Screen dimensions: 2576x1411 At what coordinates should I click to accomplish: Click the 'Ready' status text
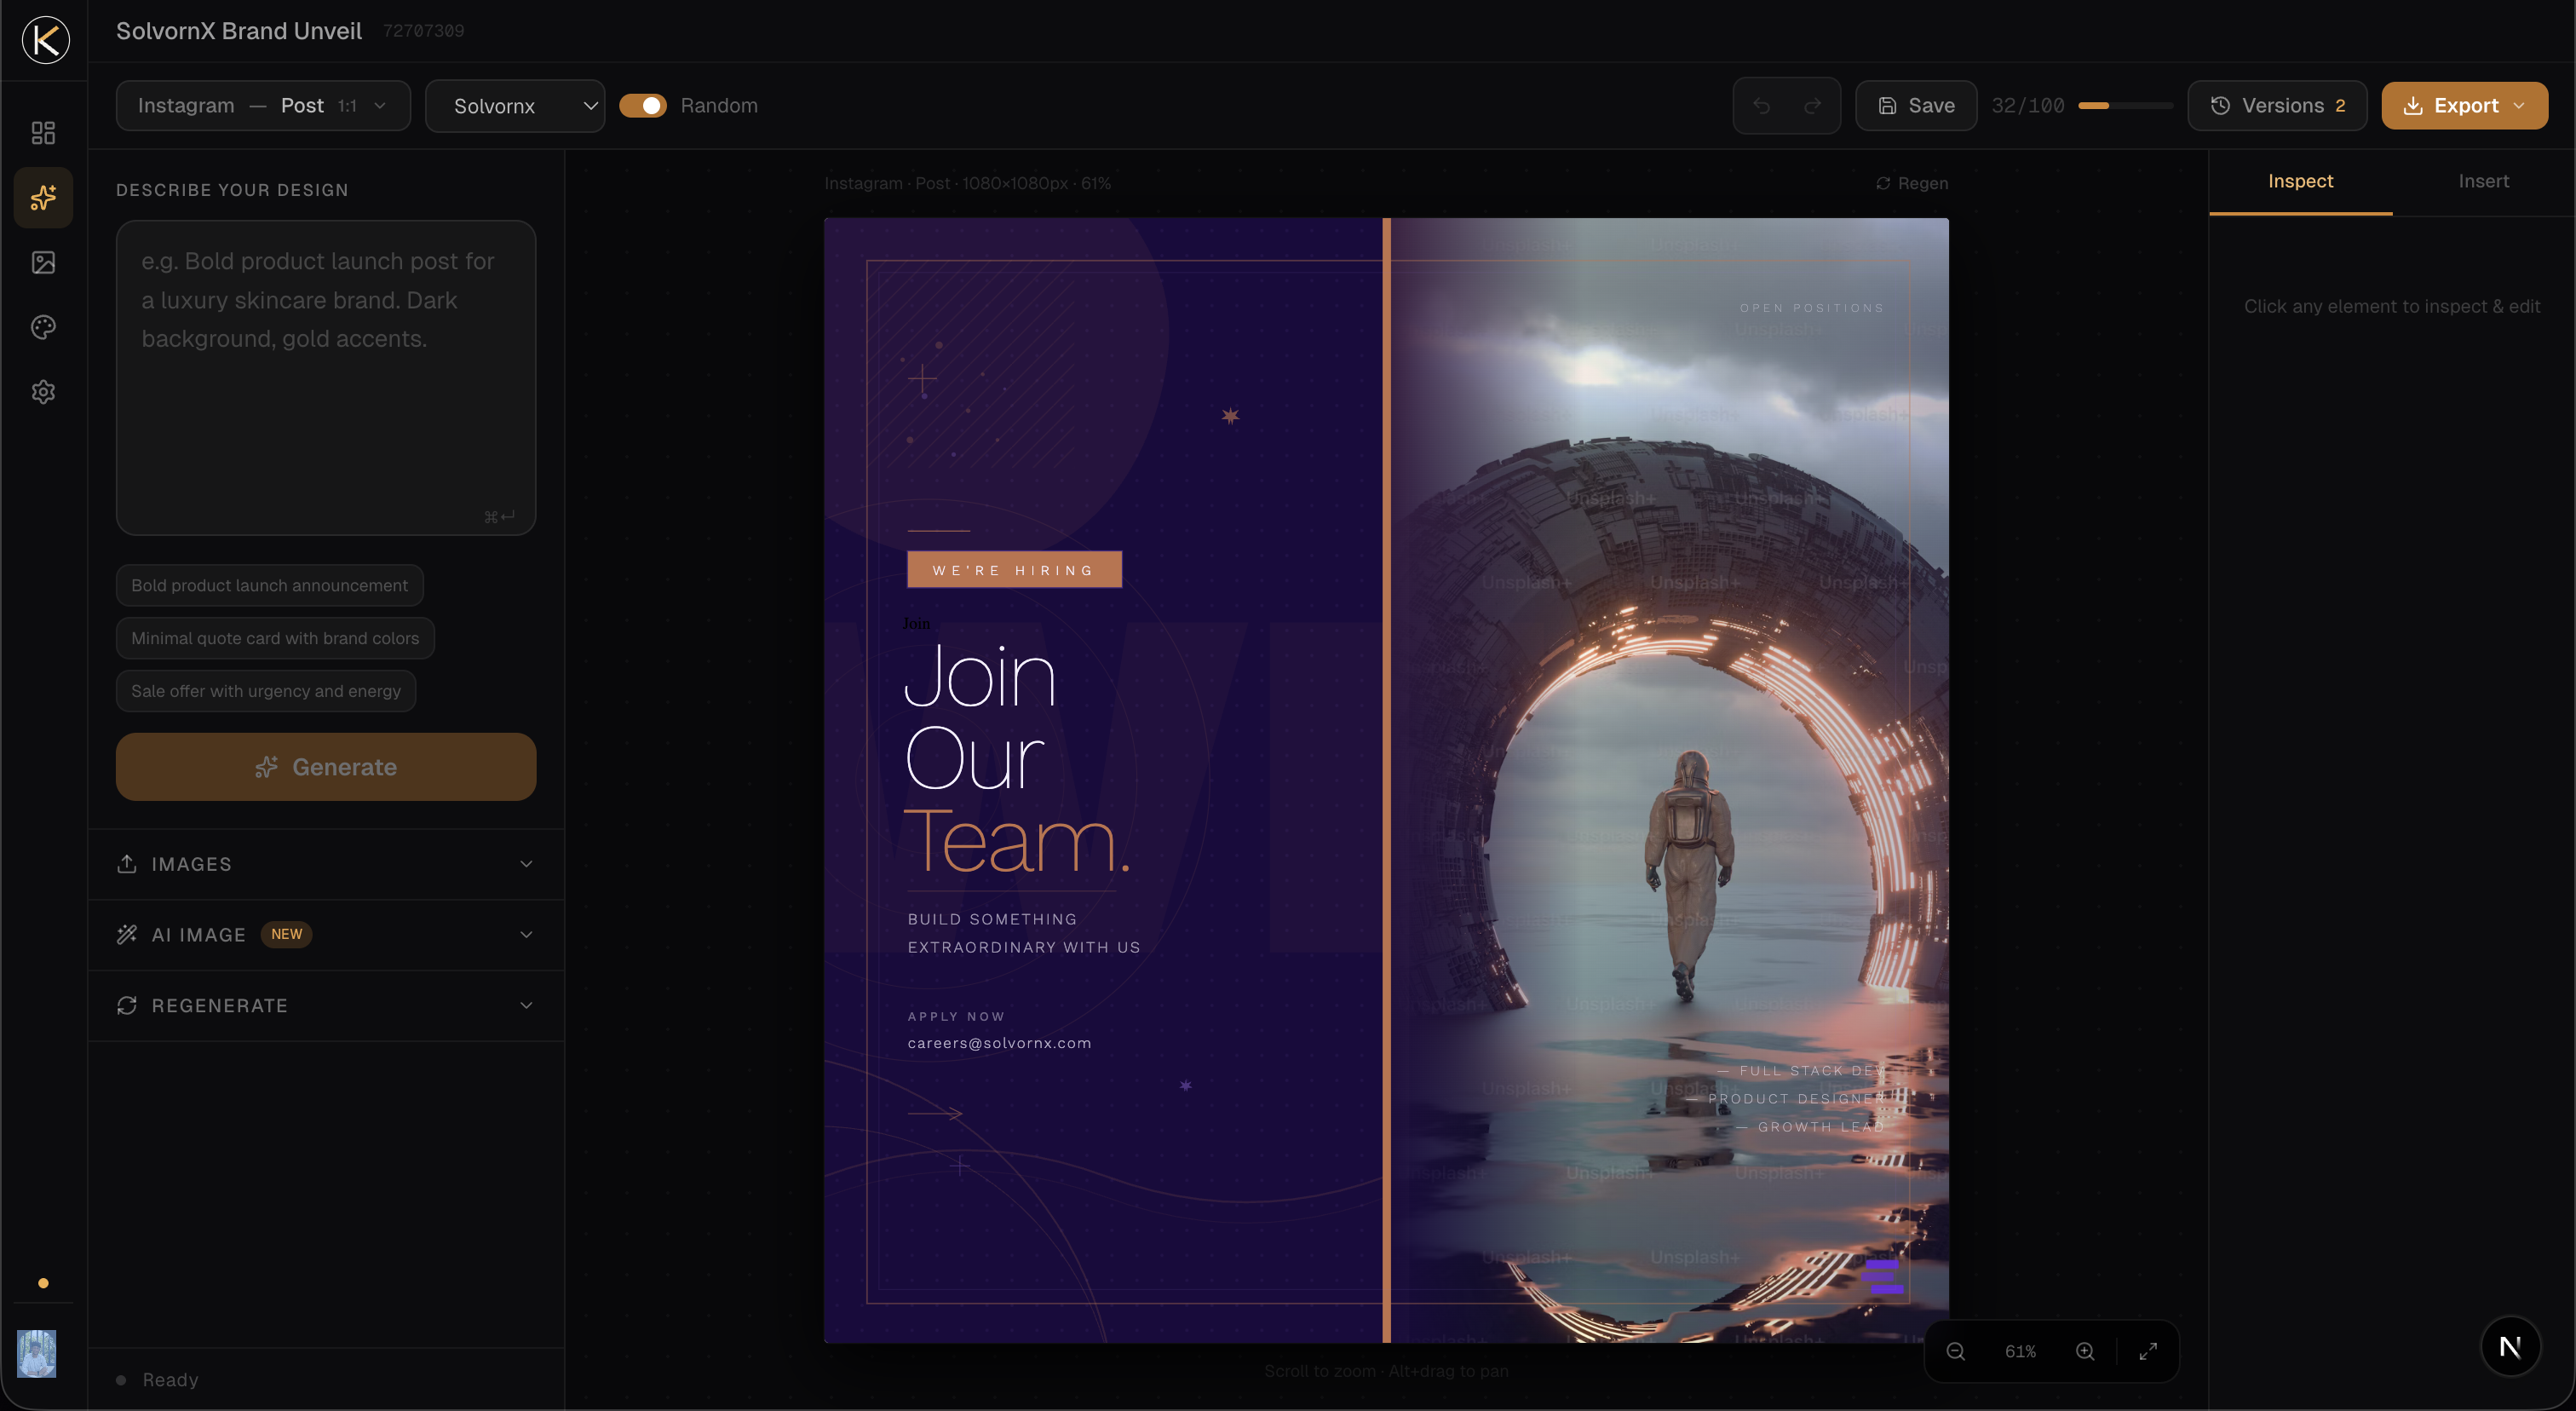170,1380
